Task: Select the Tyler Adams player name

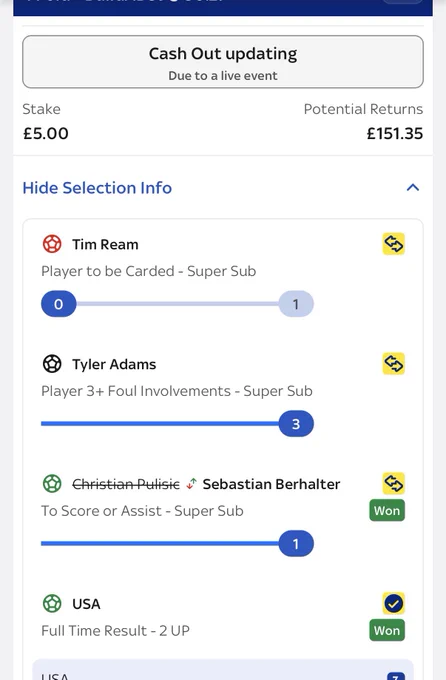Action: click(114, 364)
